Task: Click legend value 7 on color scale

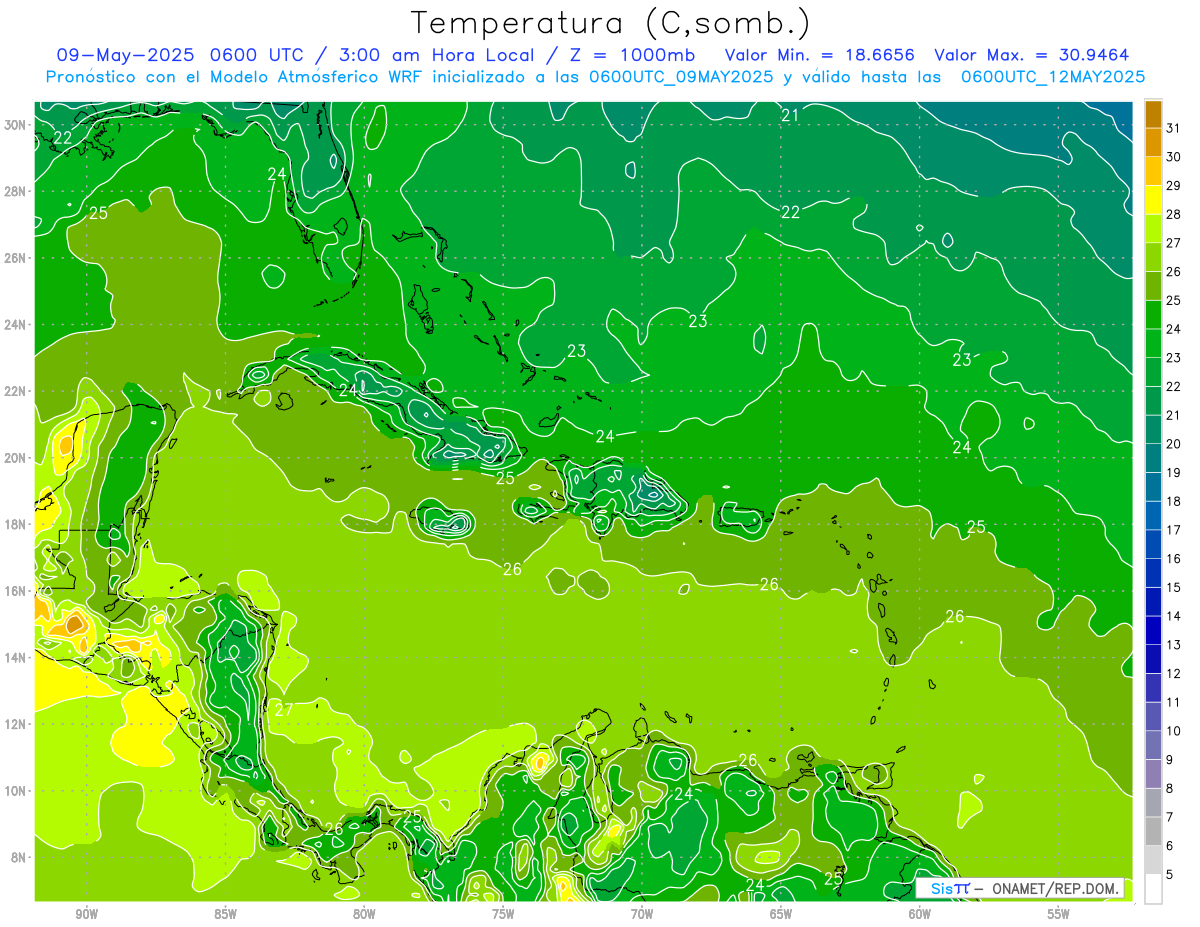Action: pyautogui.click(x=1169, y=817)
